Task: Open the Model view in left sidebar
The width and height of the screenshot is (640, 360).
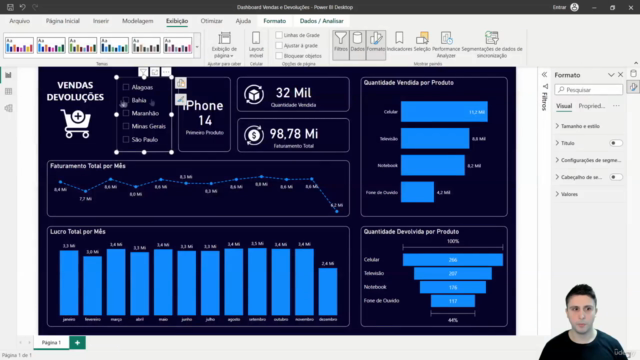Action: 8,108
